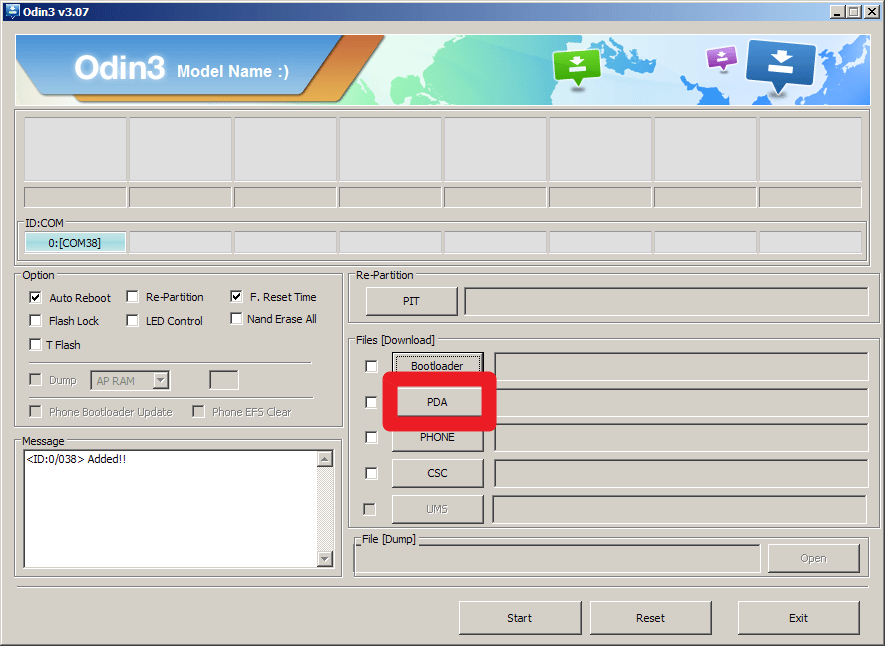
Task: Click the Reset button
Action: pyautogui.click(x=650, y=618)
